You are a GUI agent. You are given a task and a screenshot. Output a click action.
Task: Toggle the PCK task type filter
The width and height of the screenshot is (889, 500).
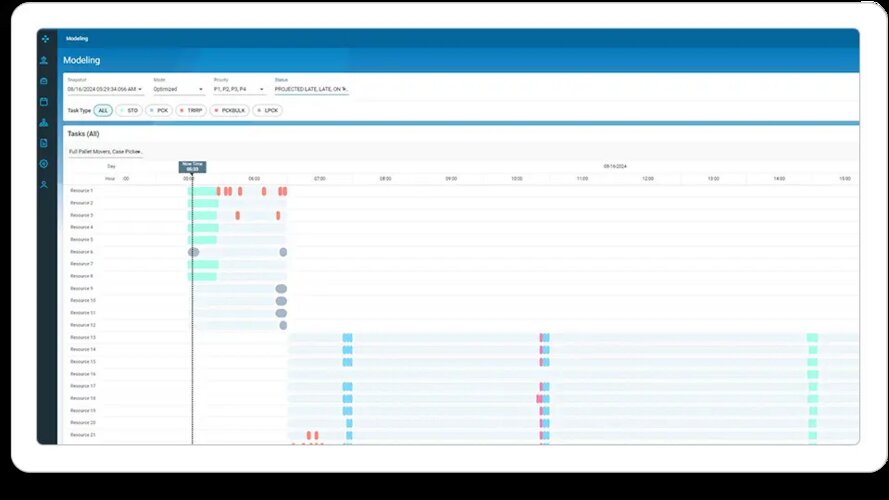(160, 110)
